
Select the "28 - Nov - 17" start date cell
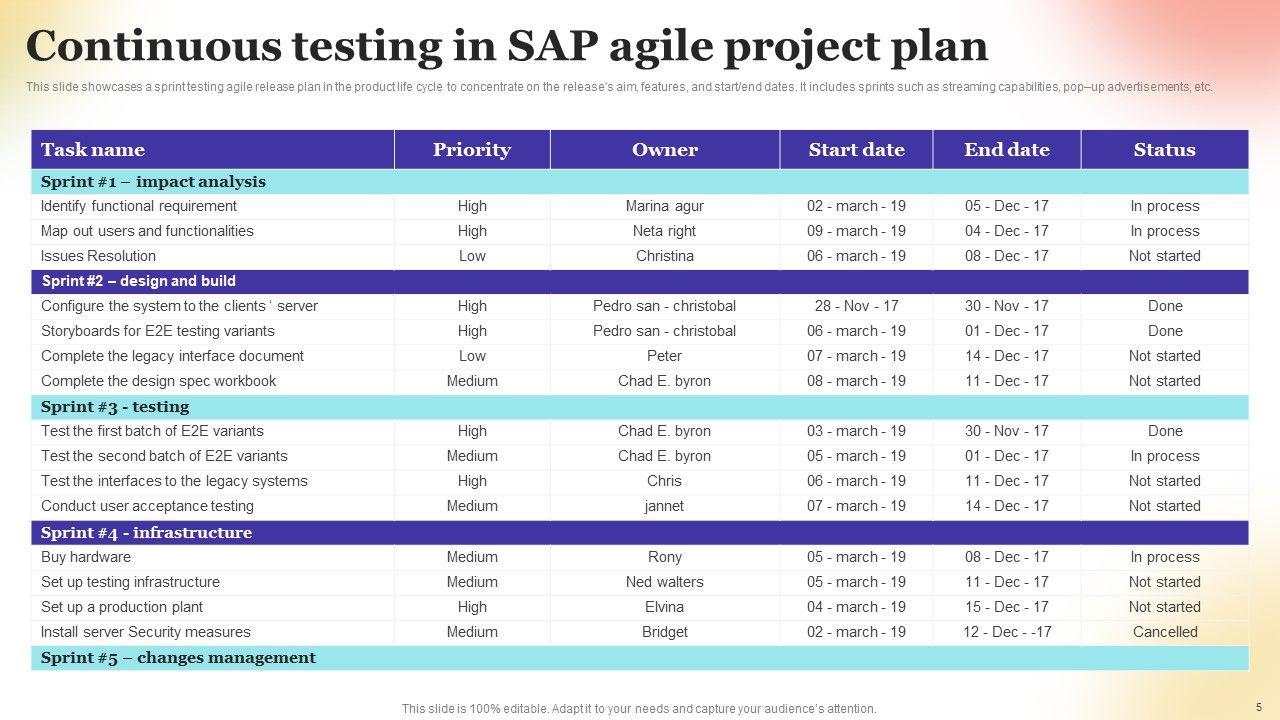point(856,306)
